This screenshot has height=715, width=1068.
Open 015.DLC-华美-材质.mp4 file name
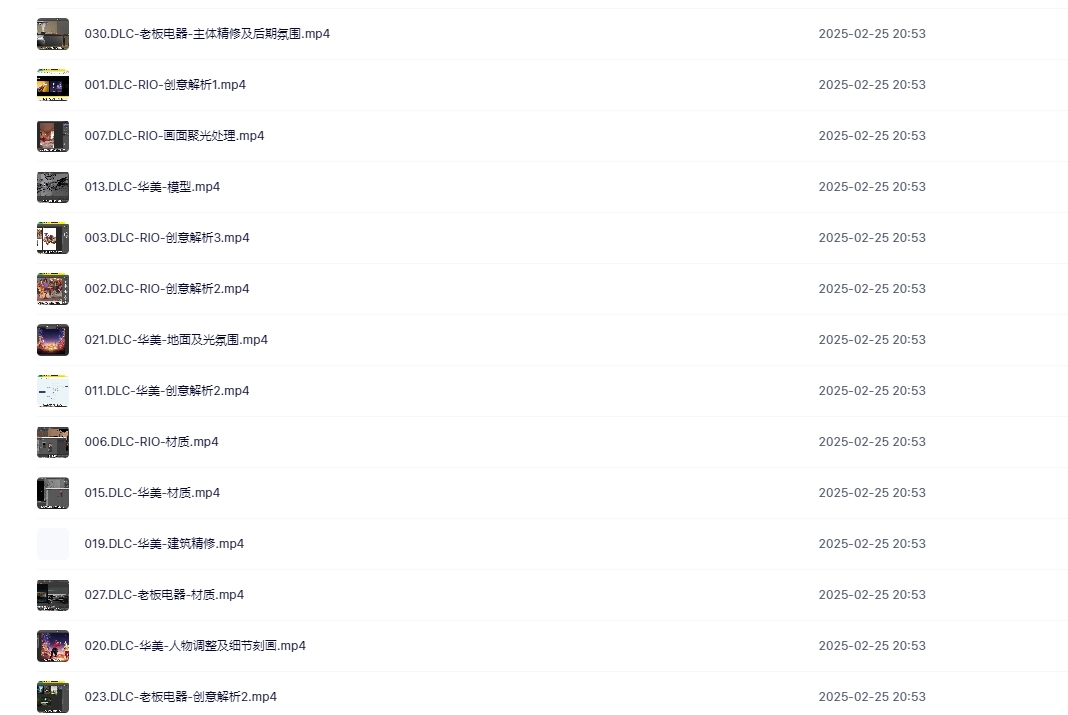[152, 492]
